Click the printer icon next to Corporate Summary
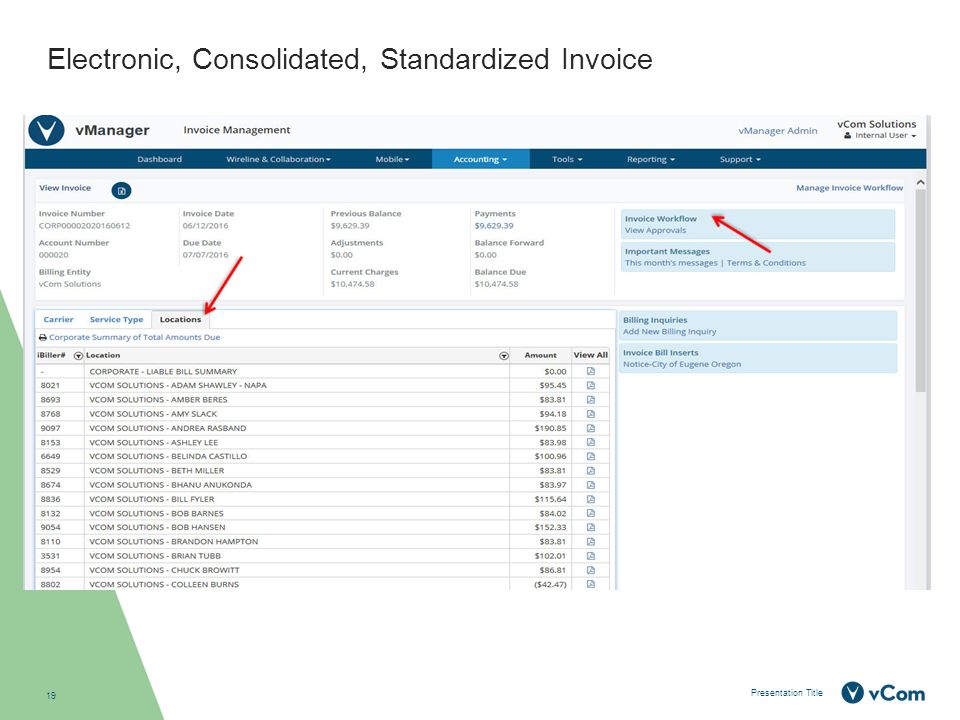 [x=43, y=337]
